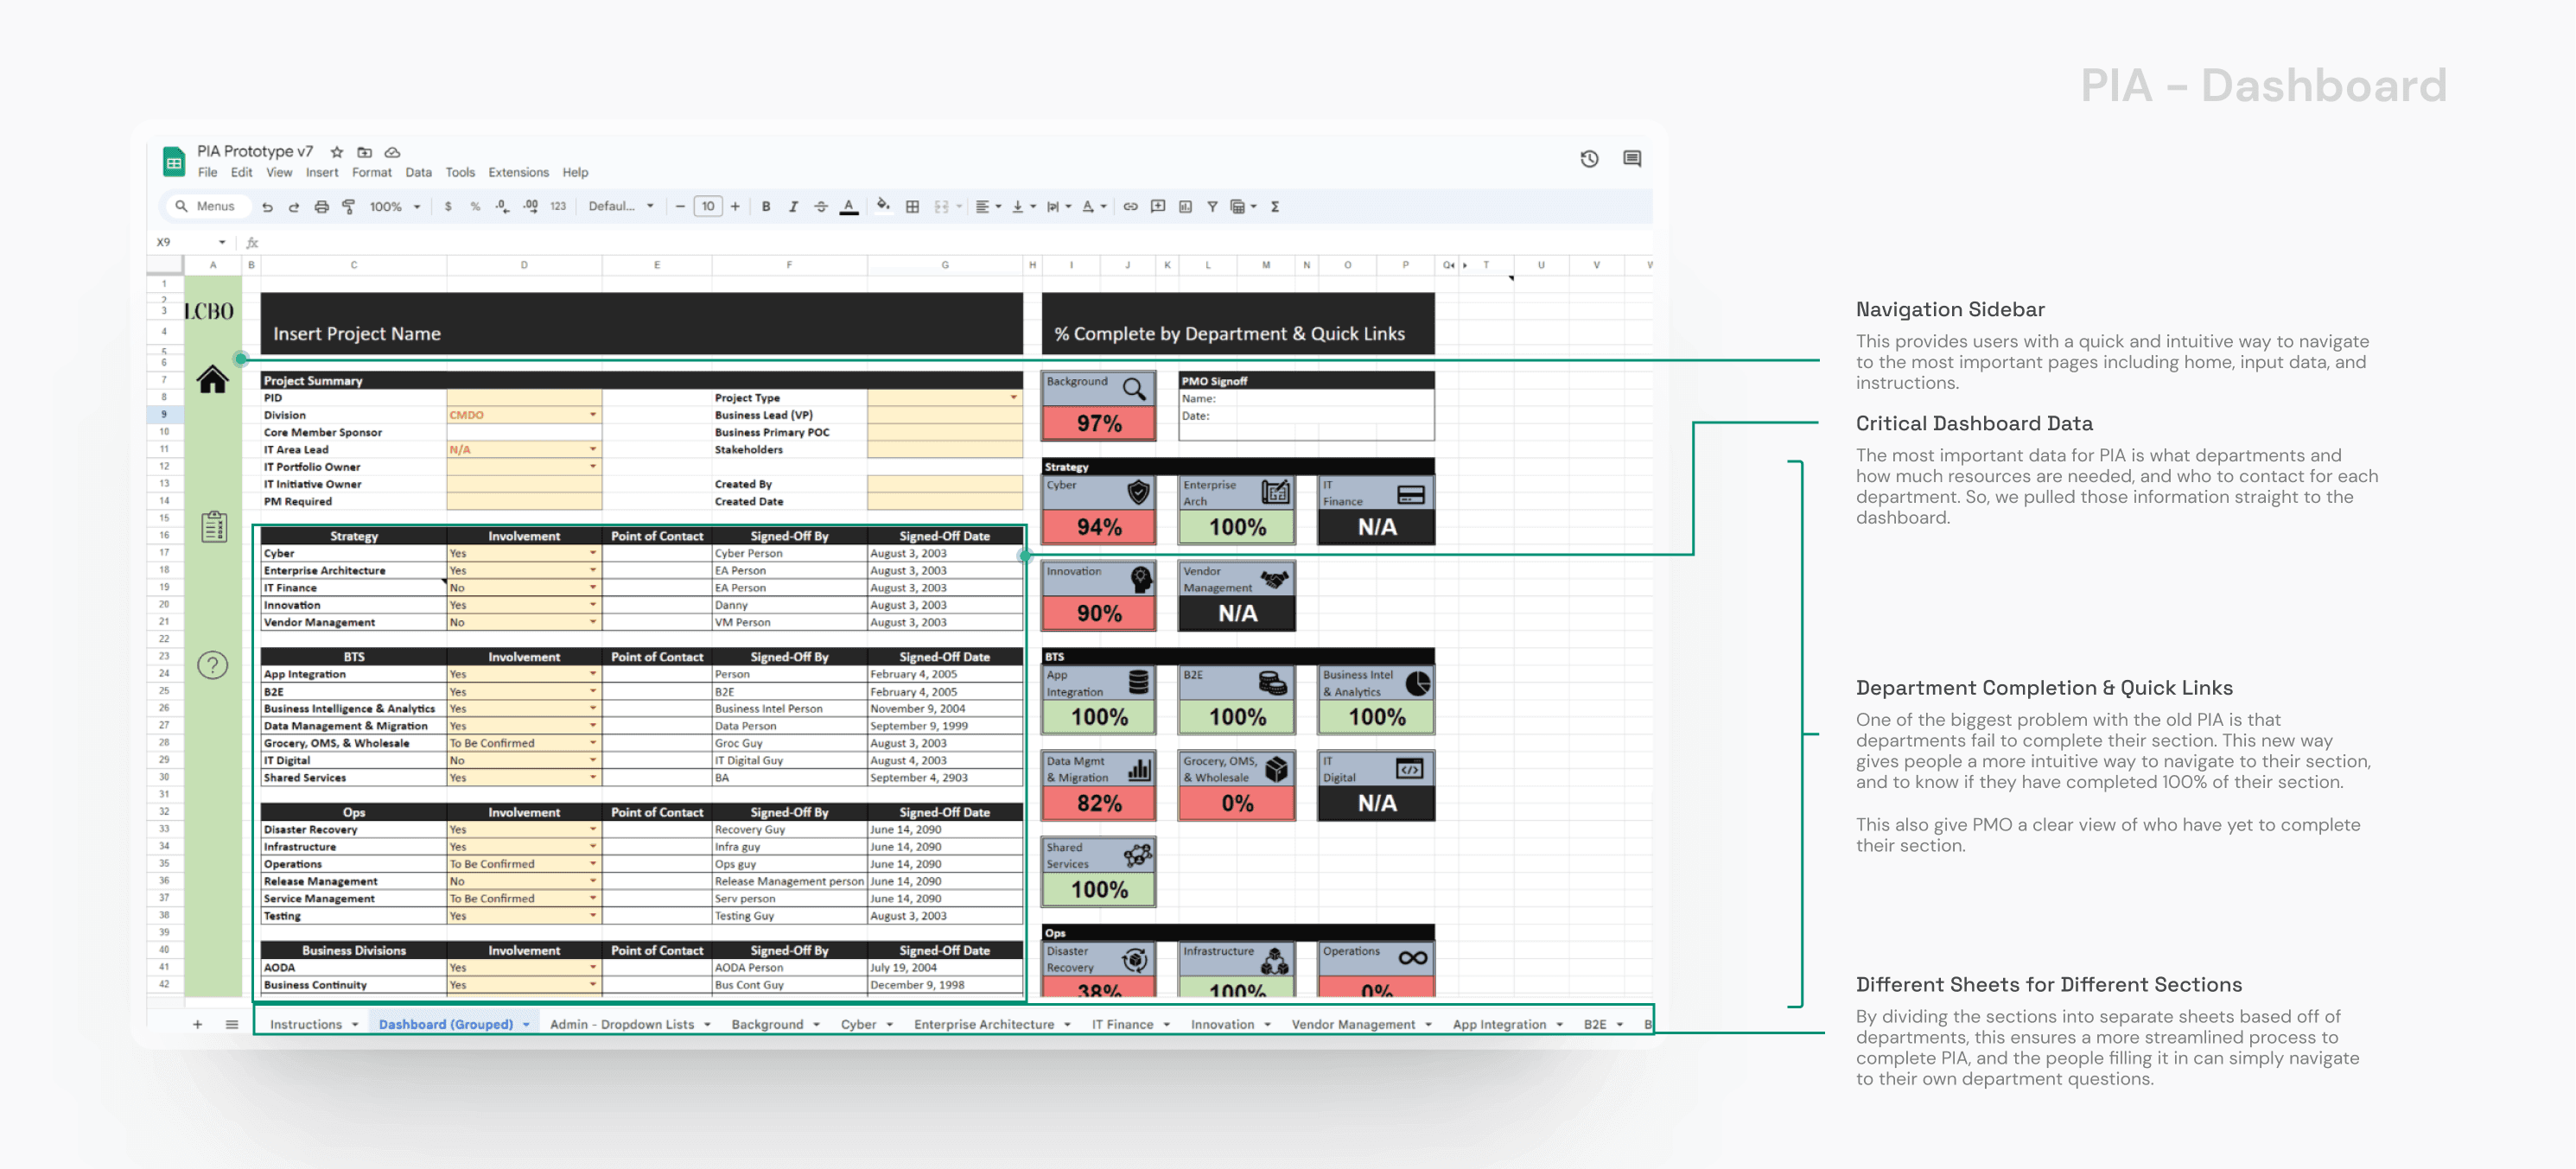Open the Extensions menu
Screen dimensions: 2576x1169
518,173
